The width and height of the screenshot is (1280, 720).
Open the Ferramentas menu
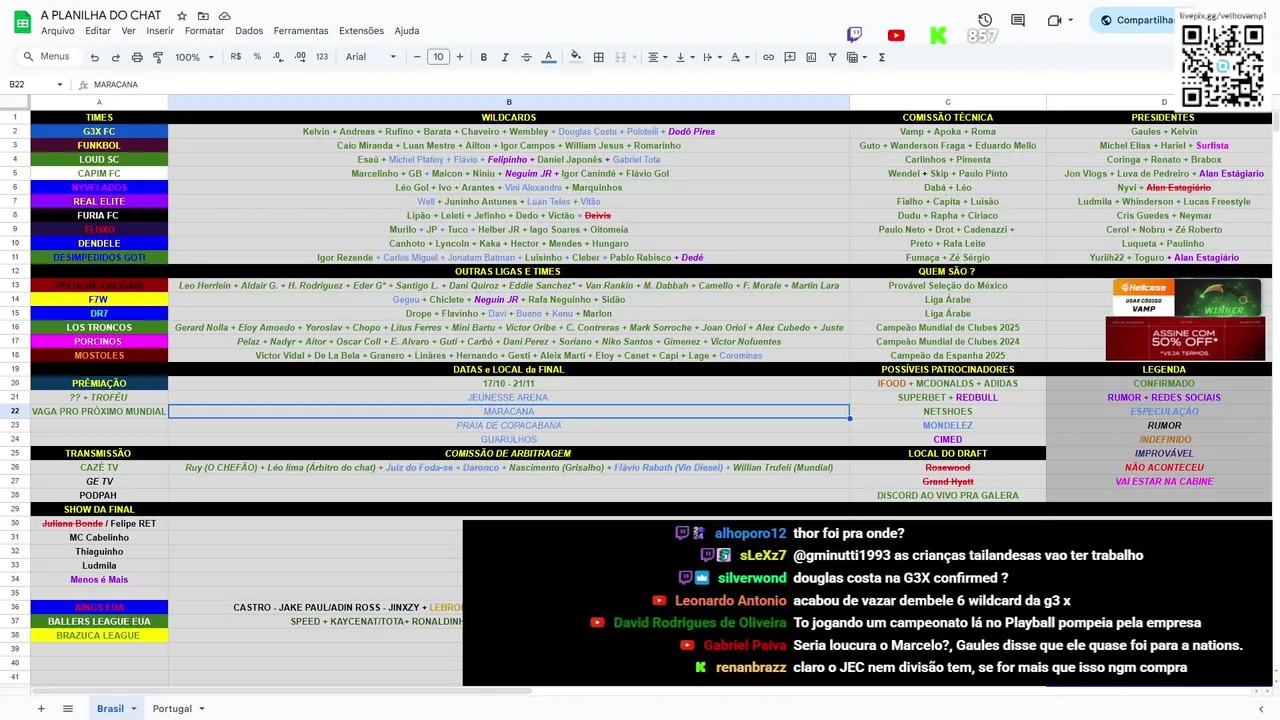tap(301, 31)
